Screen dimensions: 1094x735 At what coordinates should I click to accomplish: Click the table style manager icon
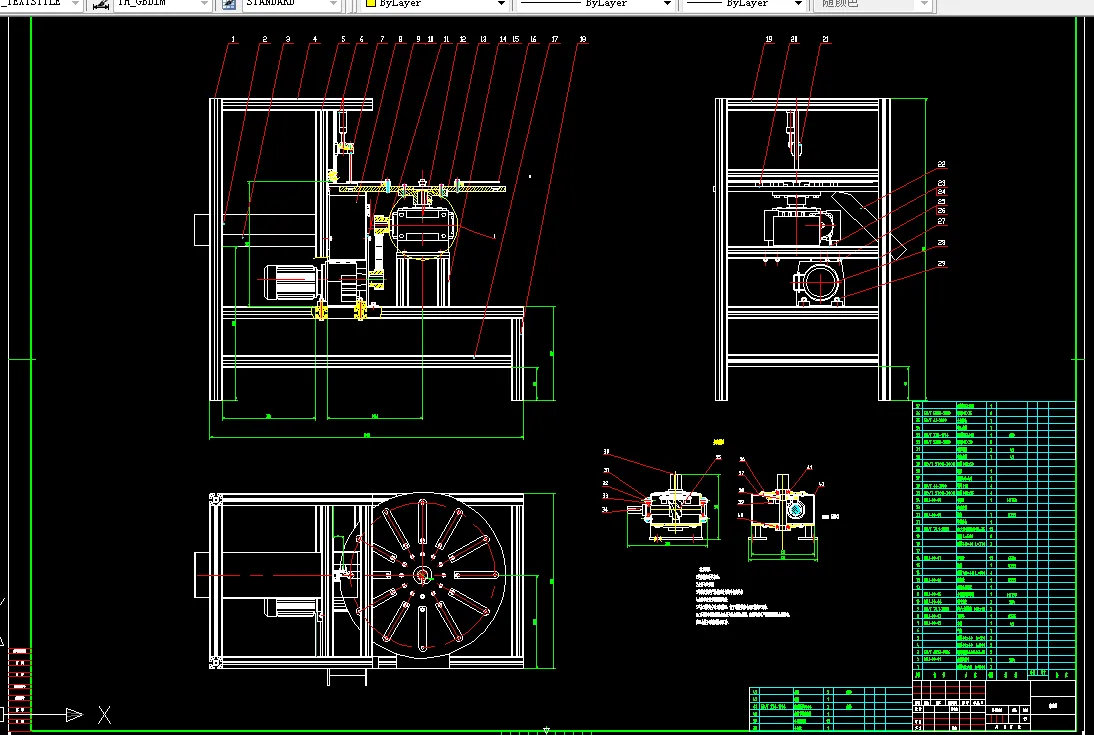[229, 4]
